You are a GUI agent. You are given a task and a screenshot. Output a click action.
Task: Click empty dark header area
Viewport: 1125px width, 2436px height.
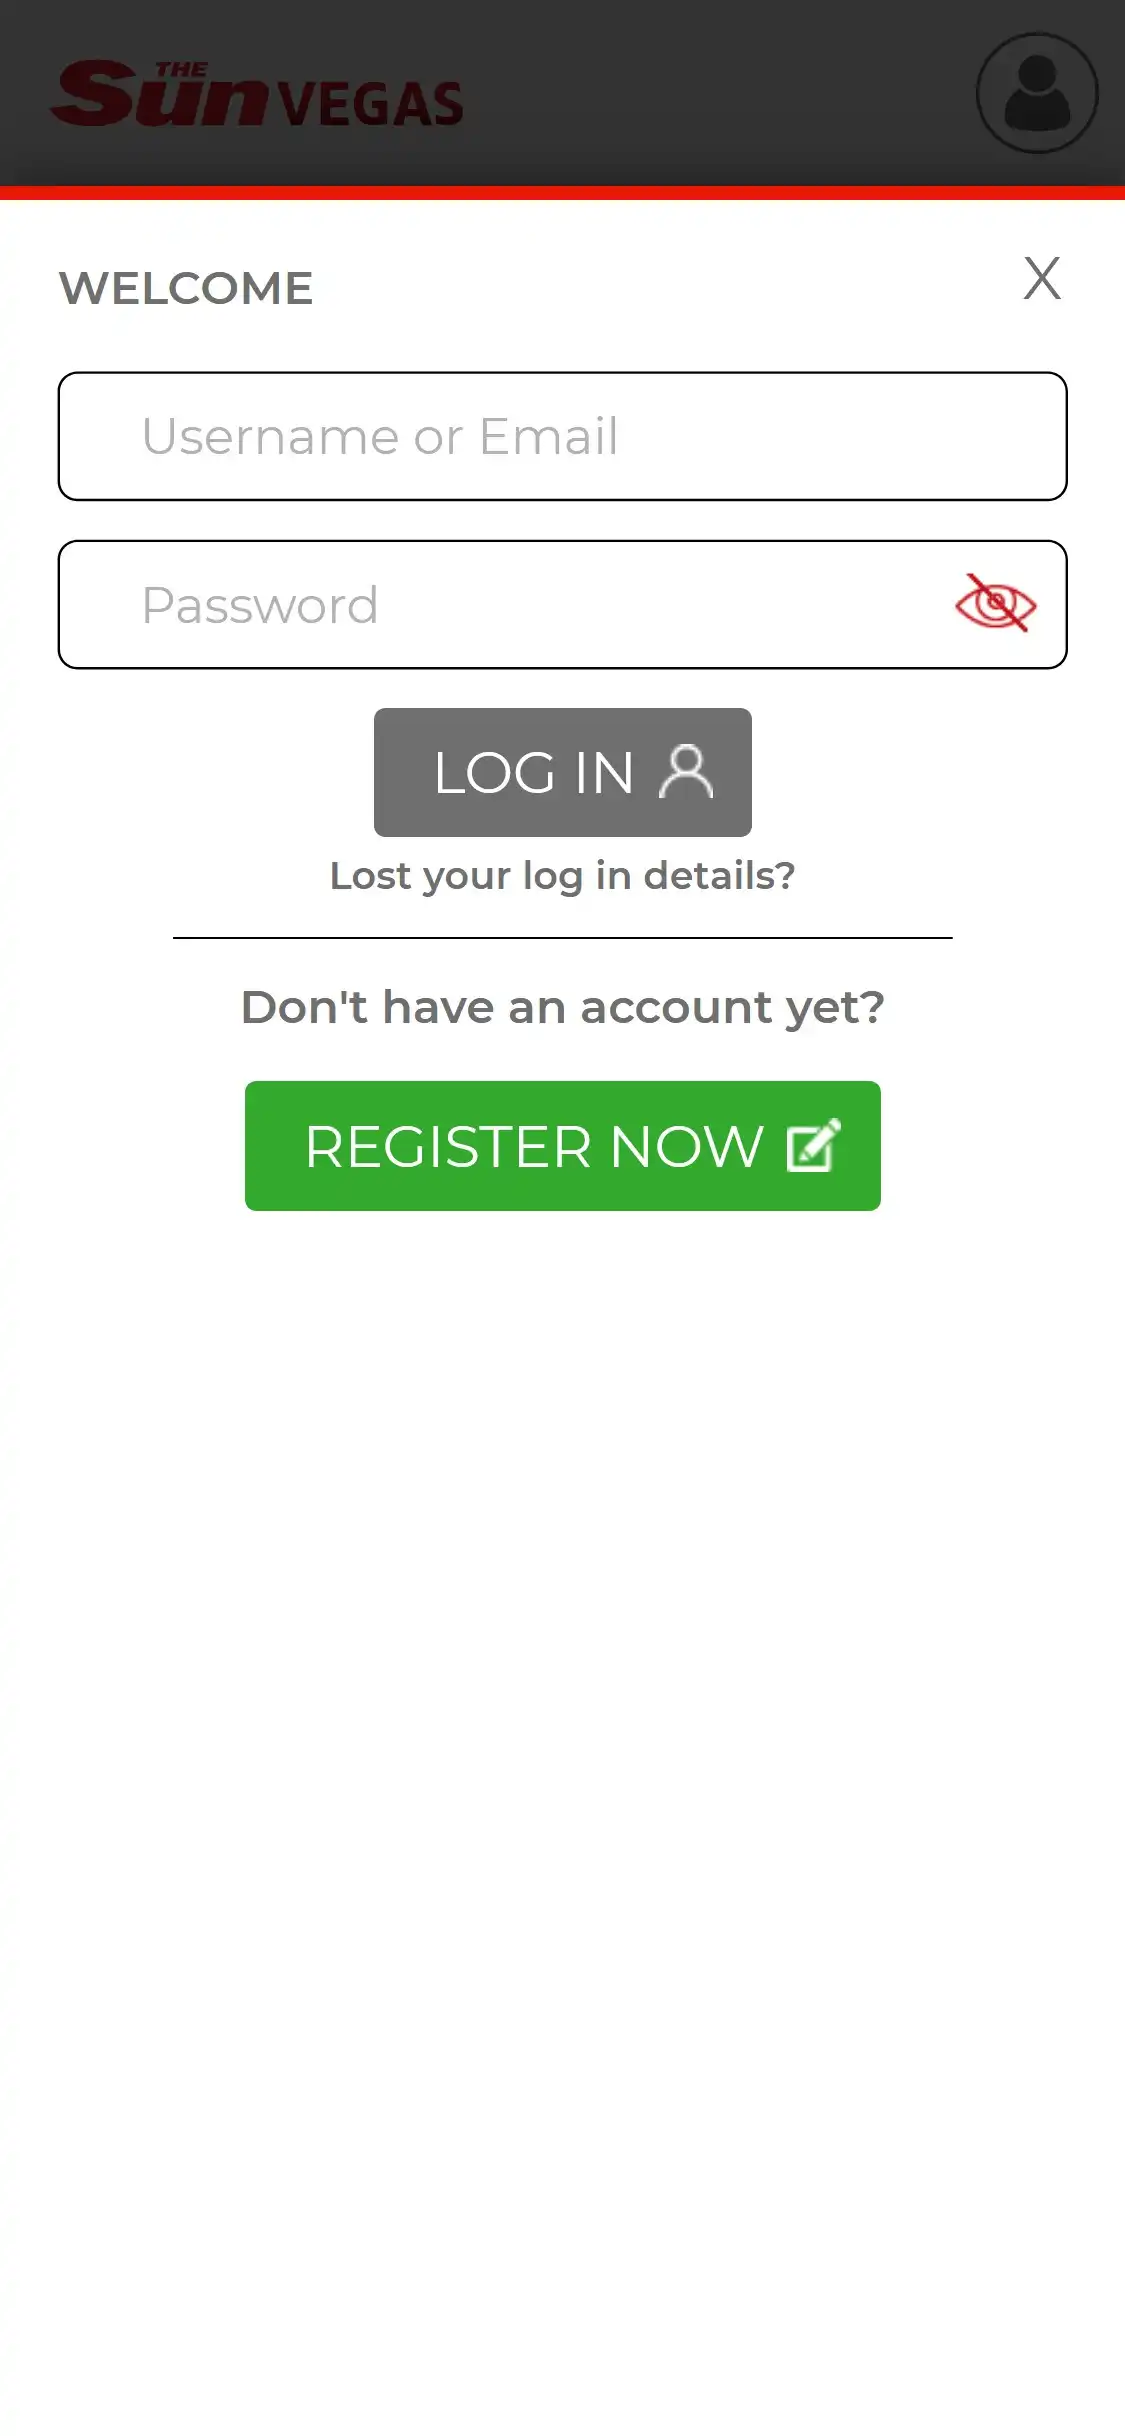(x=720, y=93)
